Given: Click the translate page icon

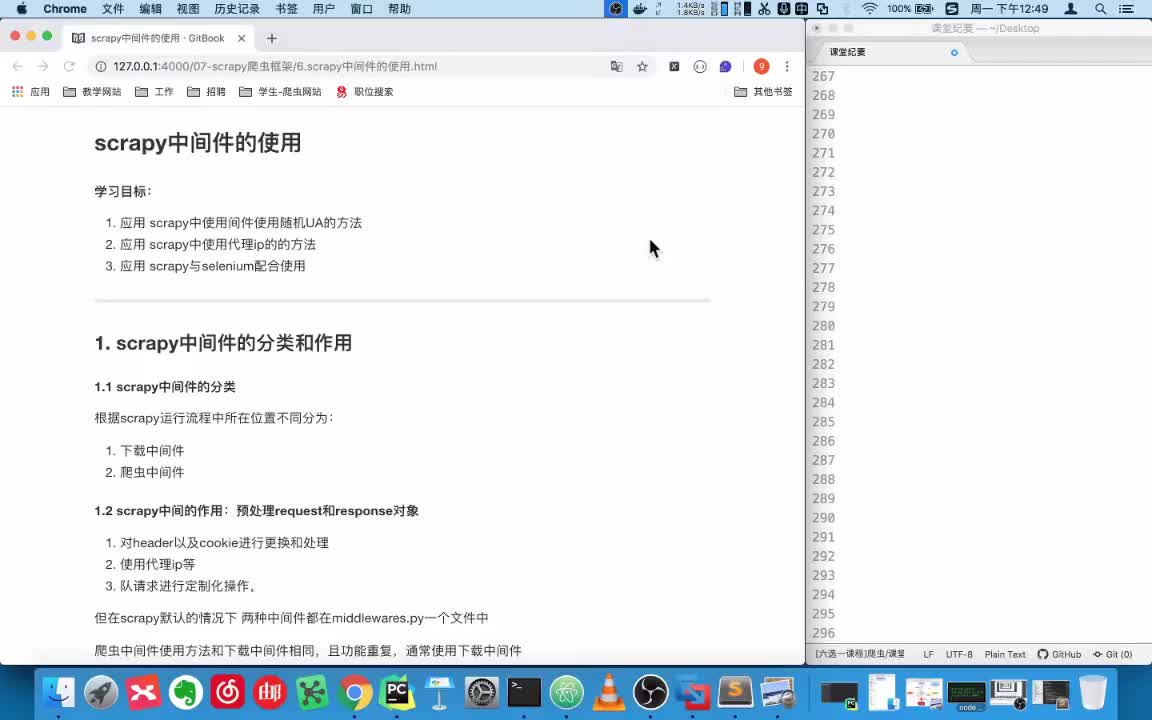Looking at the screenshot, I should 616,66.
